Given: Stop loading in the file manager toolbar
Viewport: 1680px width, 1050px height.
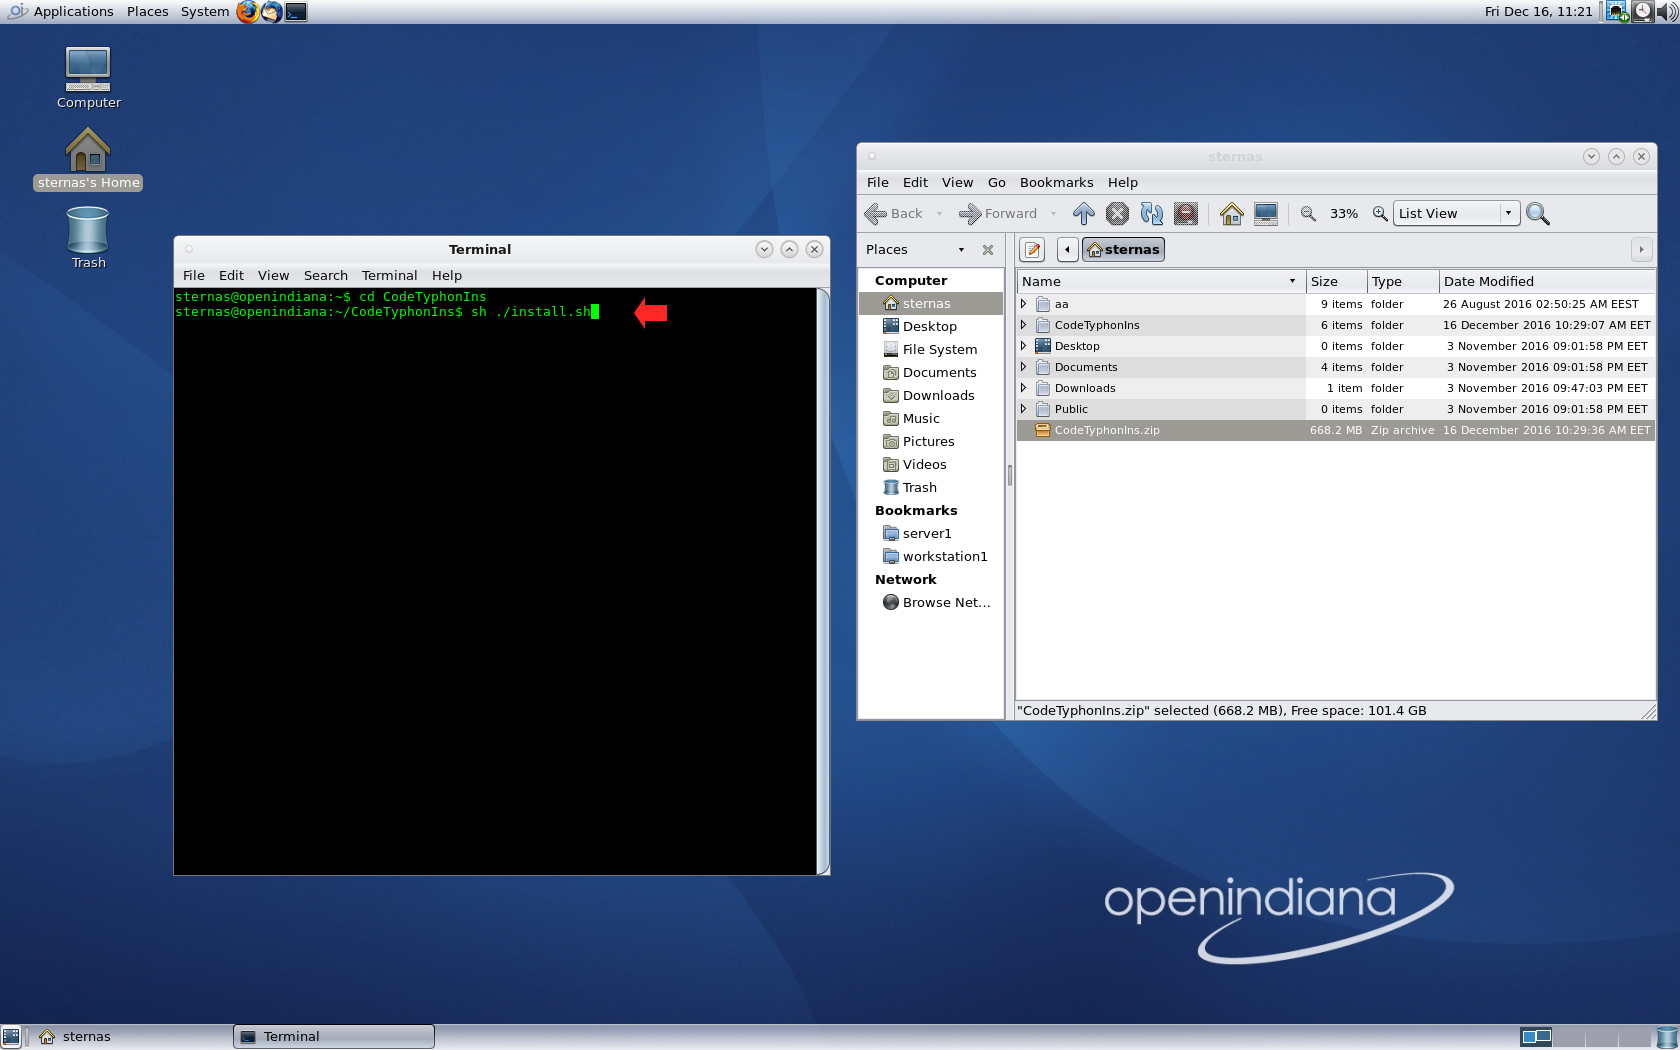Looking at the screenshot, I should (x=1117, y=213).
